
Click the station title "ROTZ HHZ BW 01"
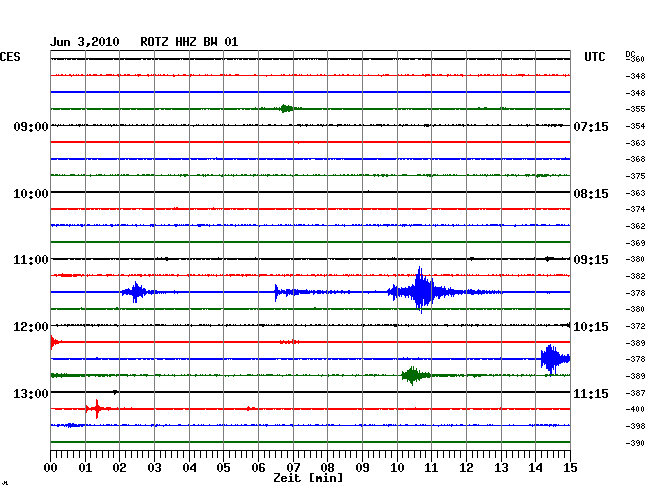pos(189,42)
